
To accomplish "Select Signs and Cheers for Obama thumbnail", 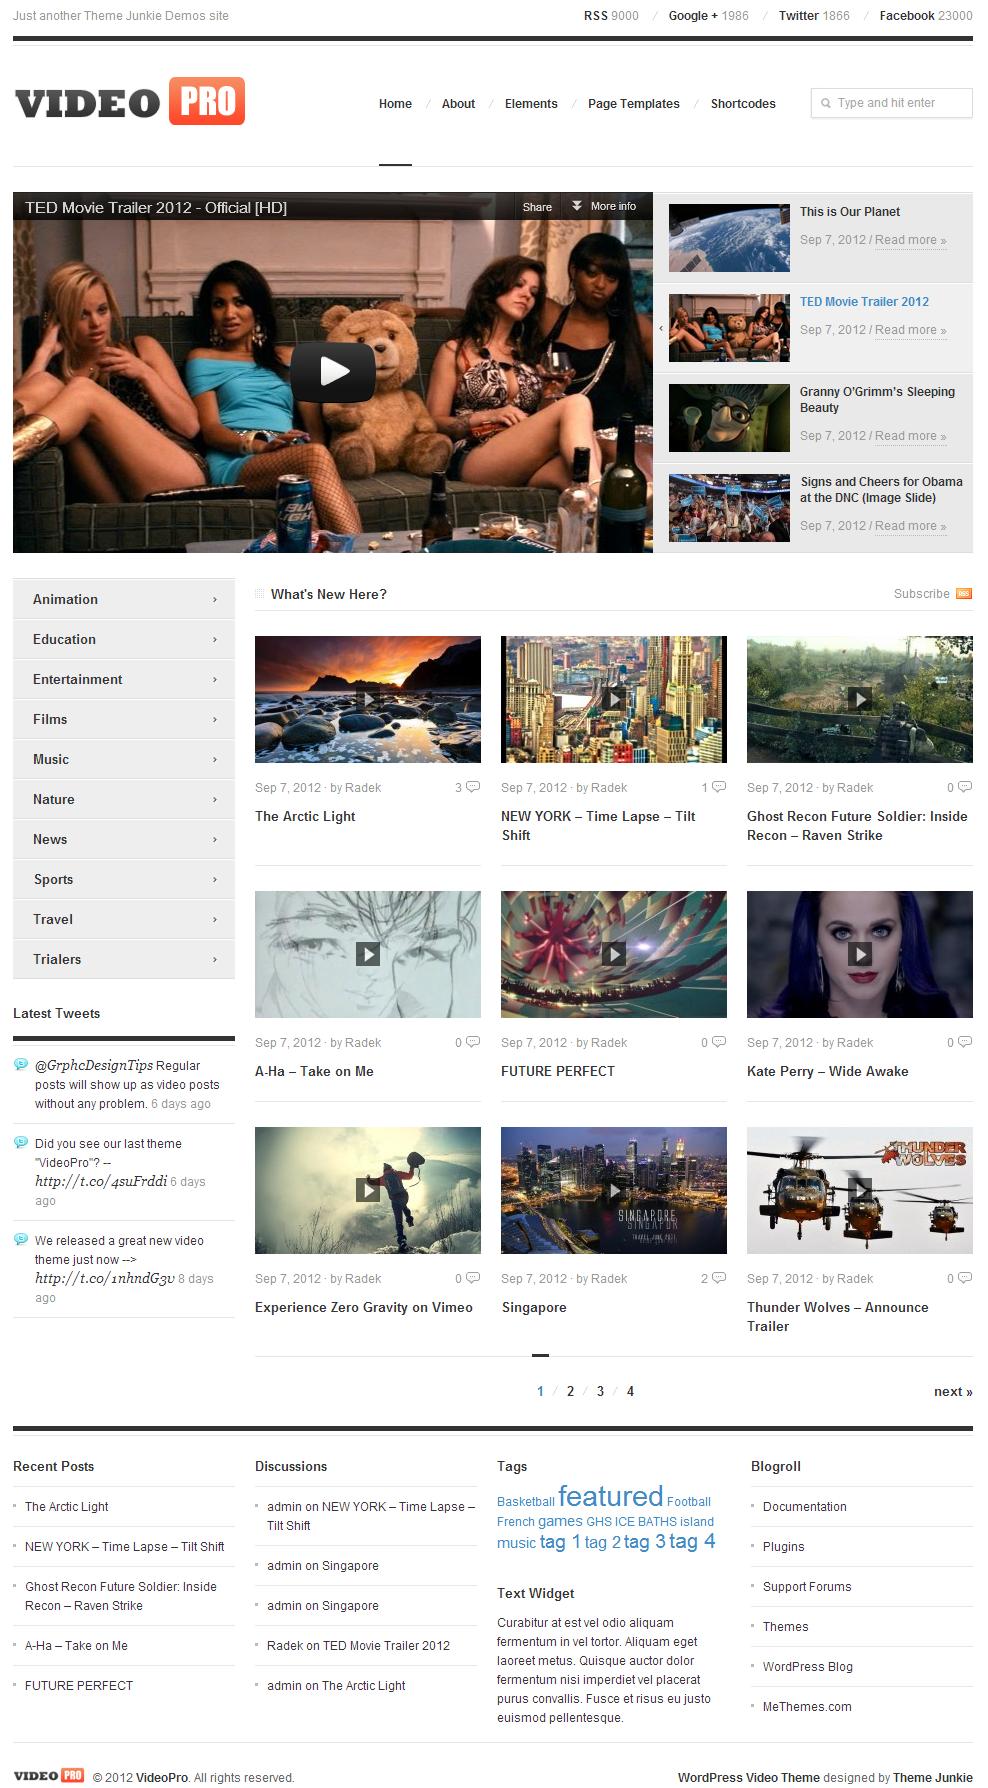I will [729, 508].
